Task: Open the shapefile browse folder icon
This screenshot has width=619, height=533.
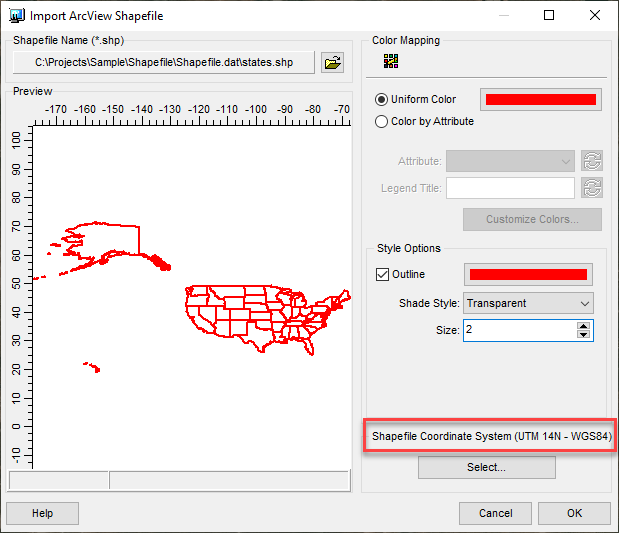Action: [x=332, y=62]
